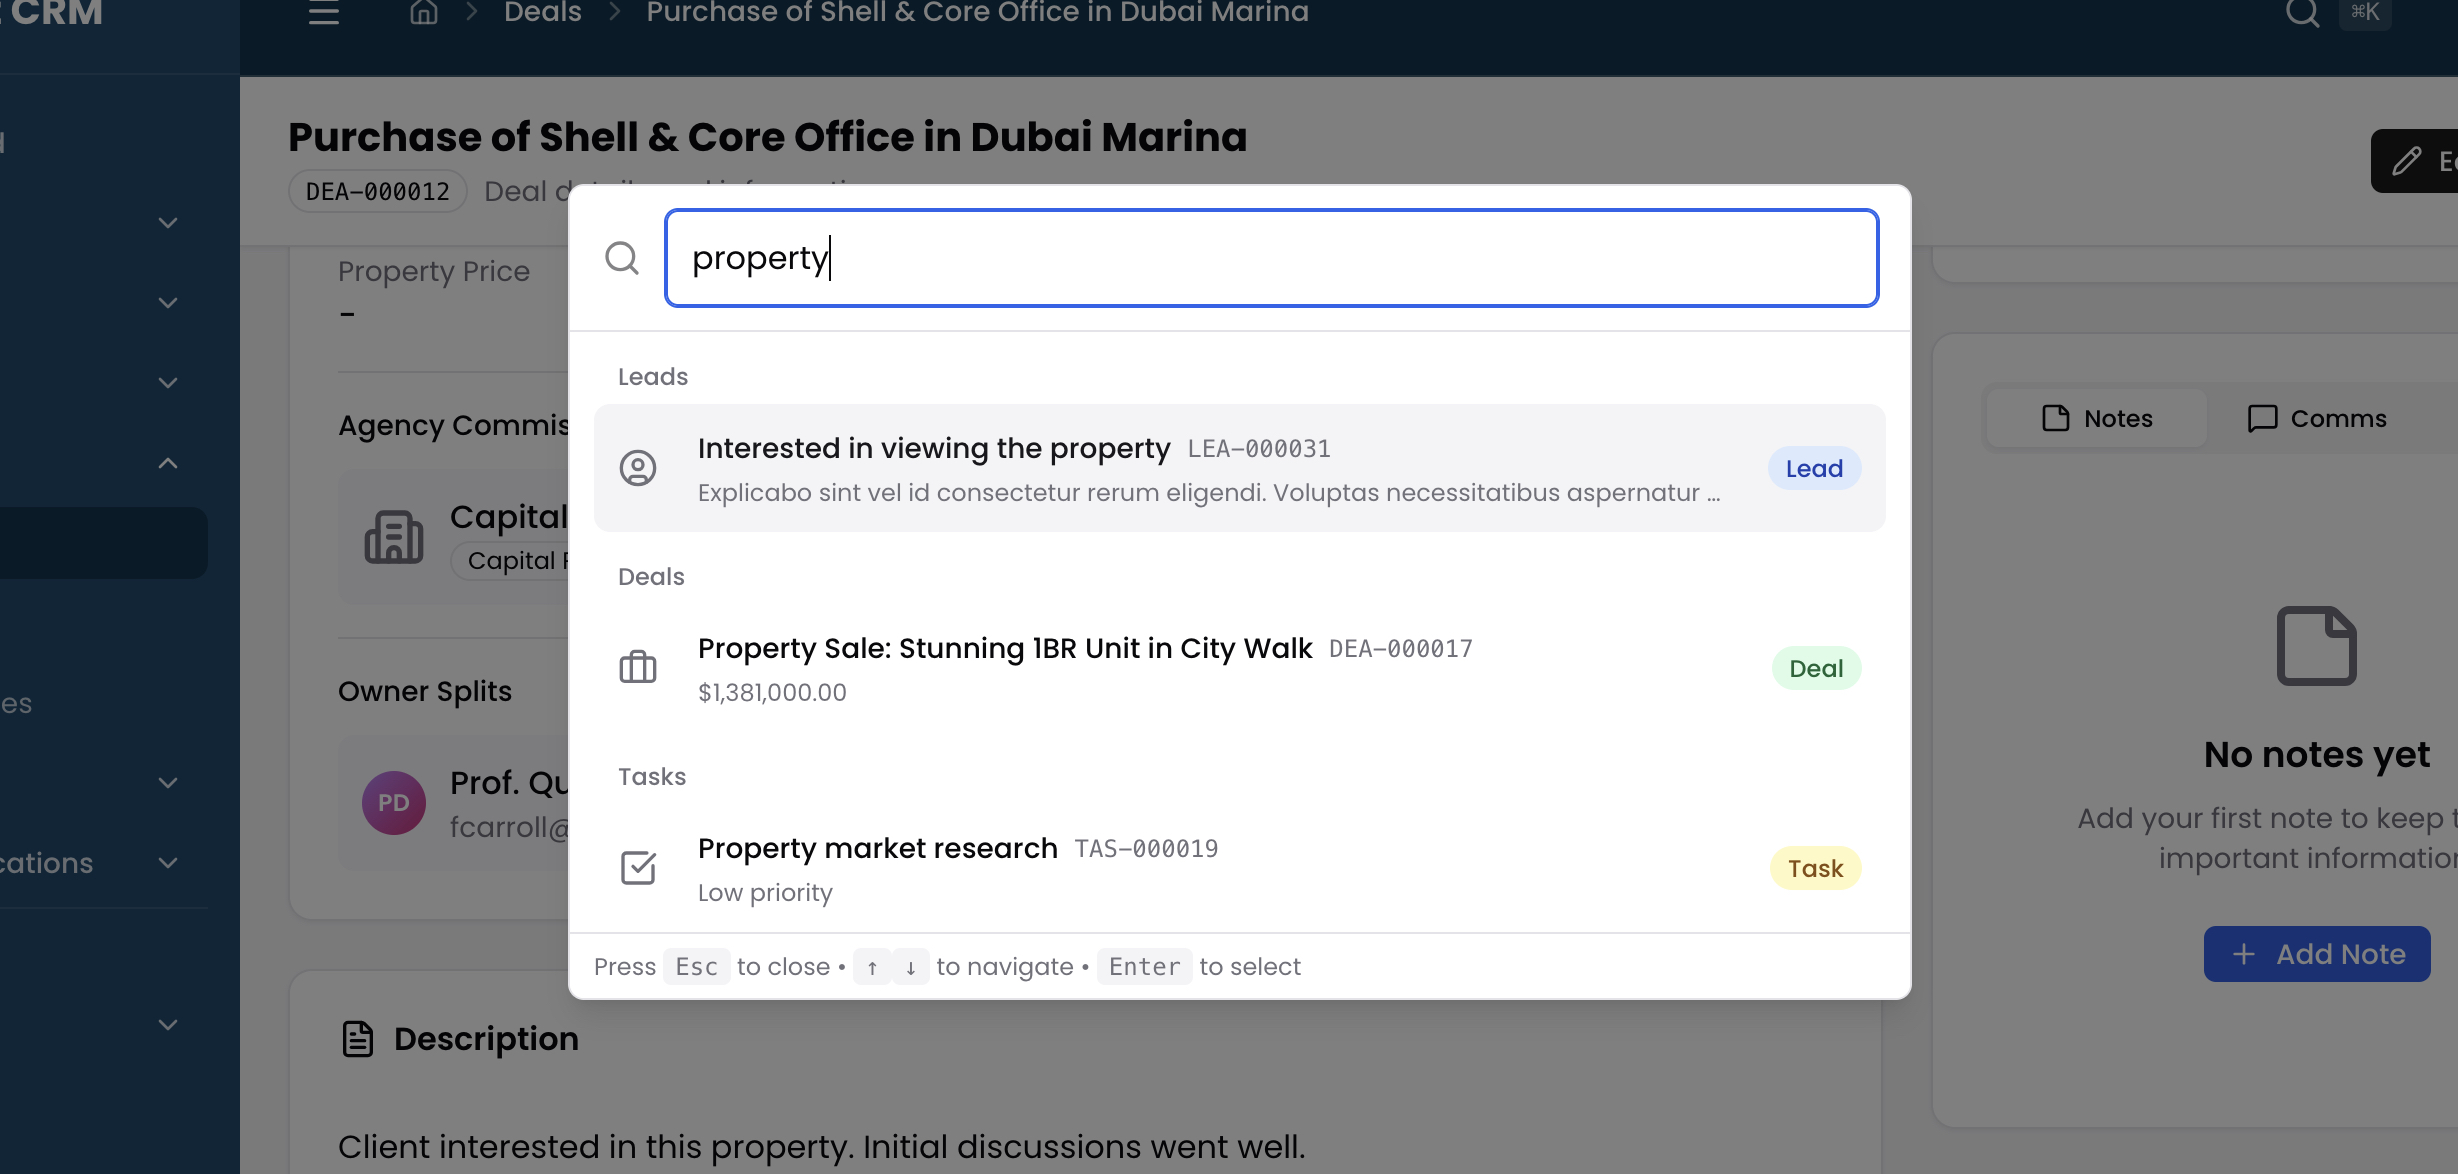Open global search with the magnifier icon
Image resolution: width=2458 pixels, height=1174 pixels.
click(x=2303, y=14)
